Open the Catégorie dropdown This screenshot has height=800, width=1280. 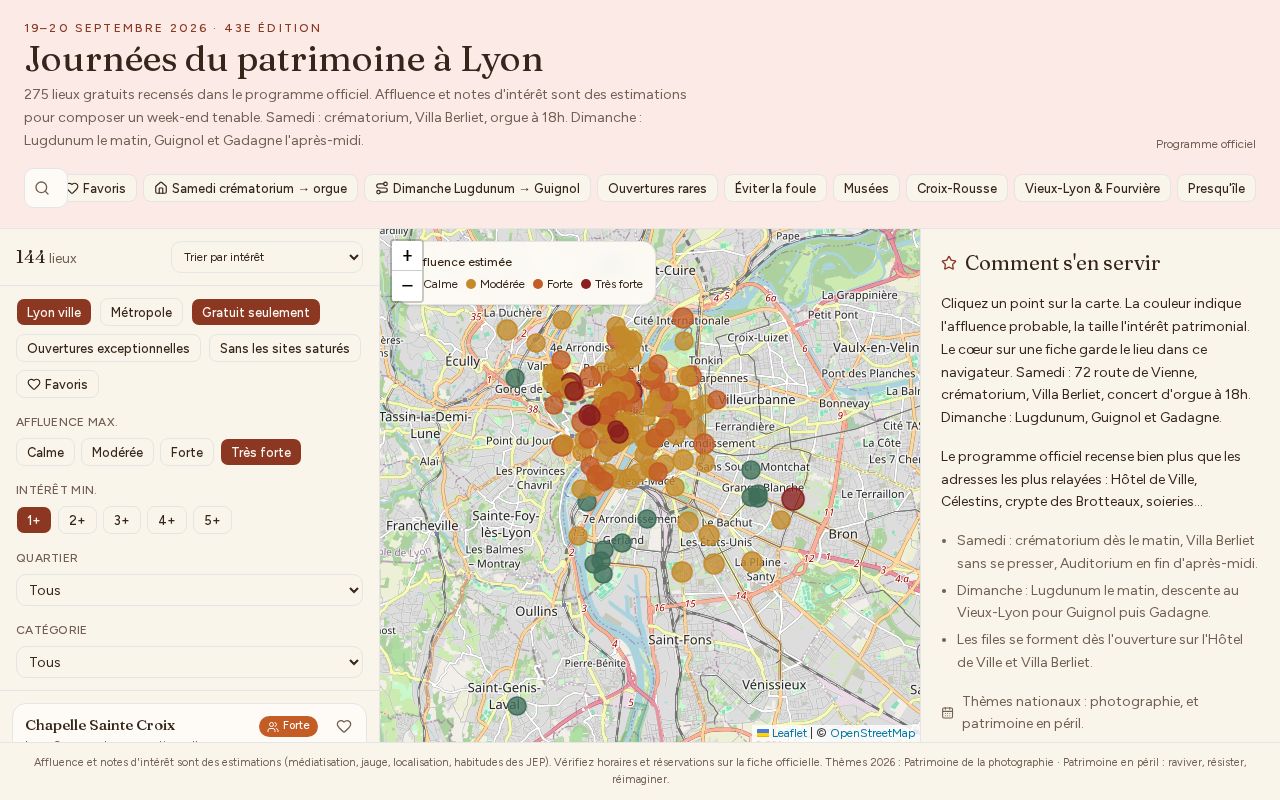pos(189,662)
